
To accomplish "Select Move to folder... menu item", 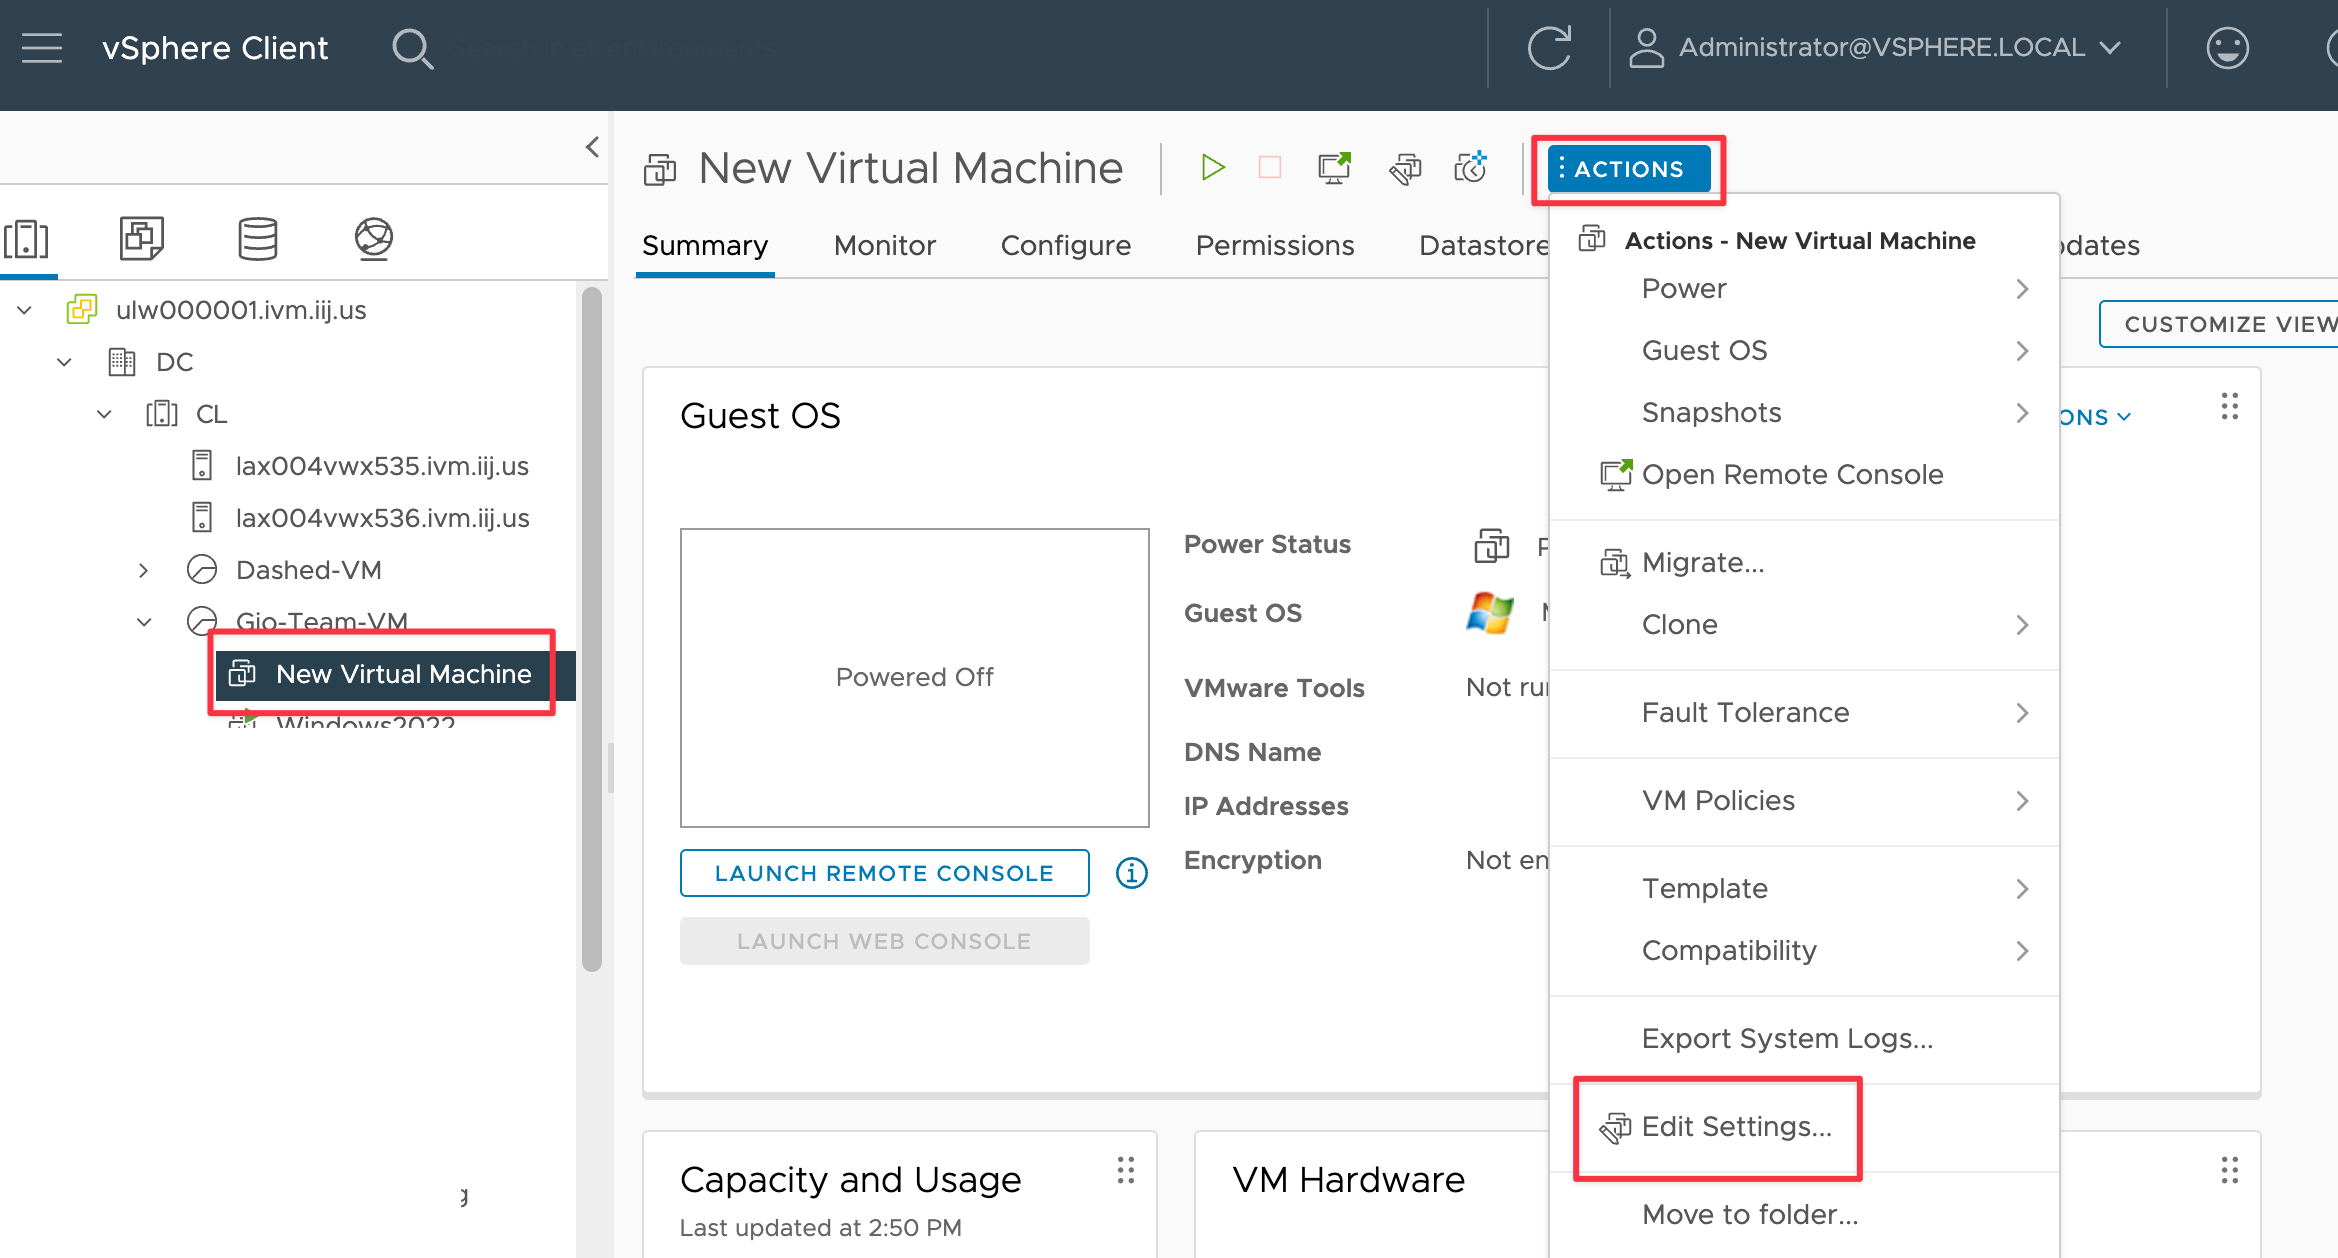I will (1804, 1215).
